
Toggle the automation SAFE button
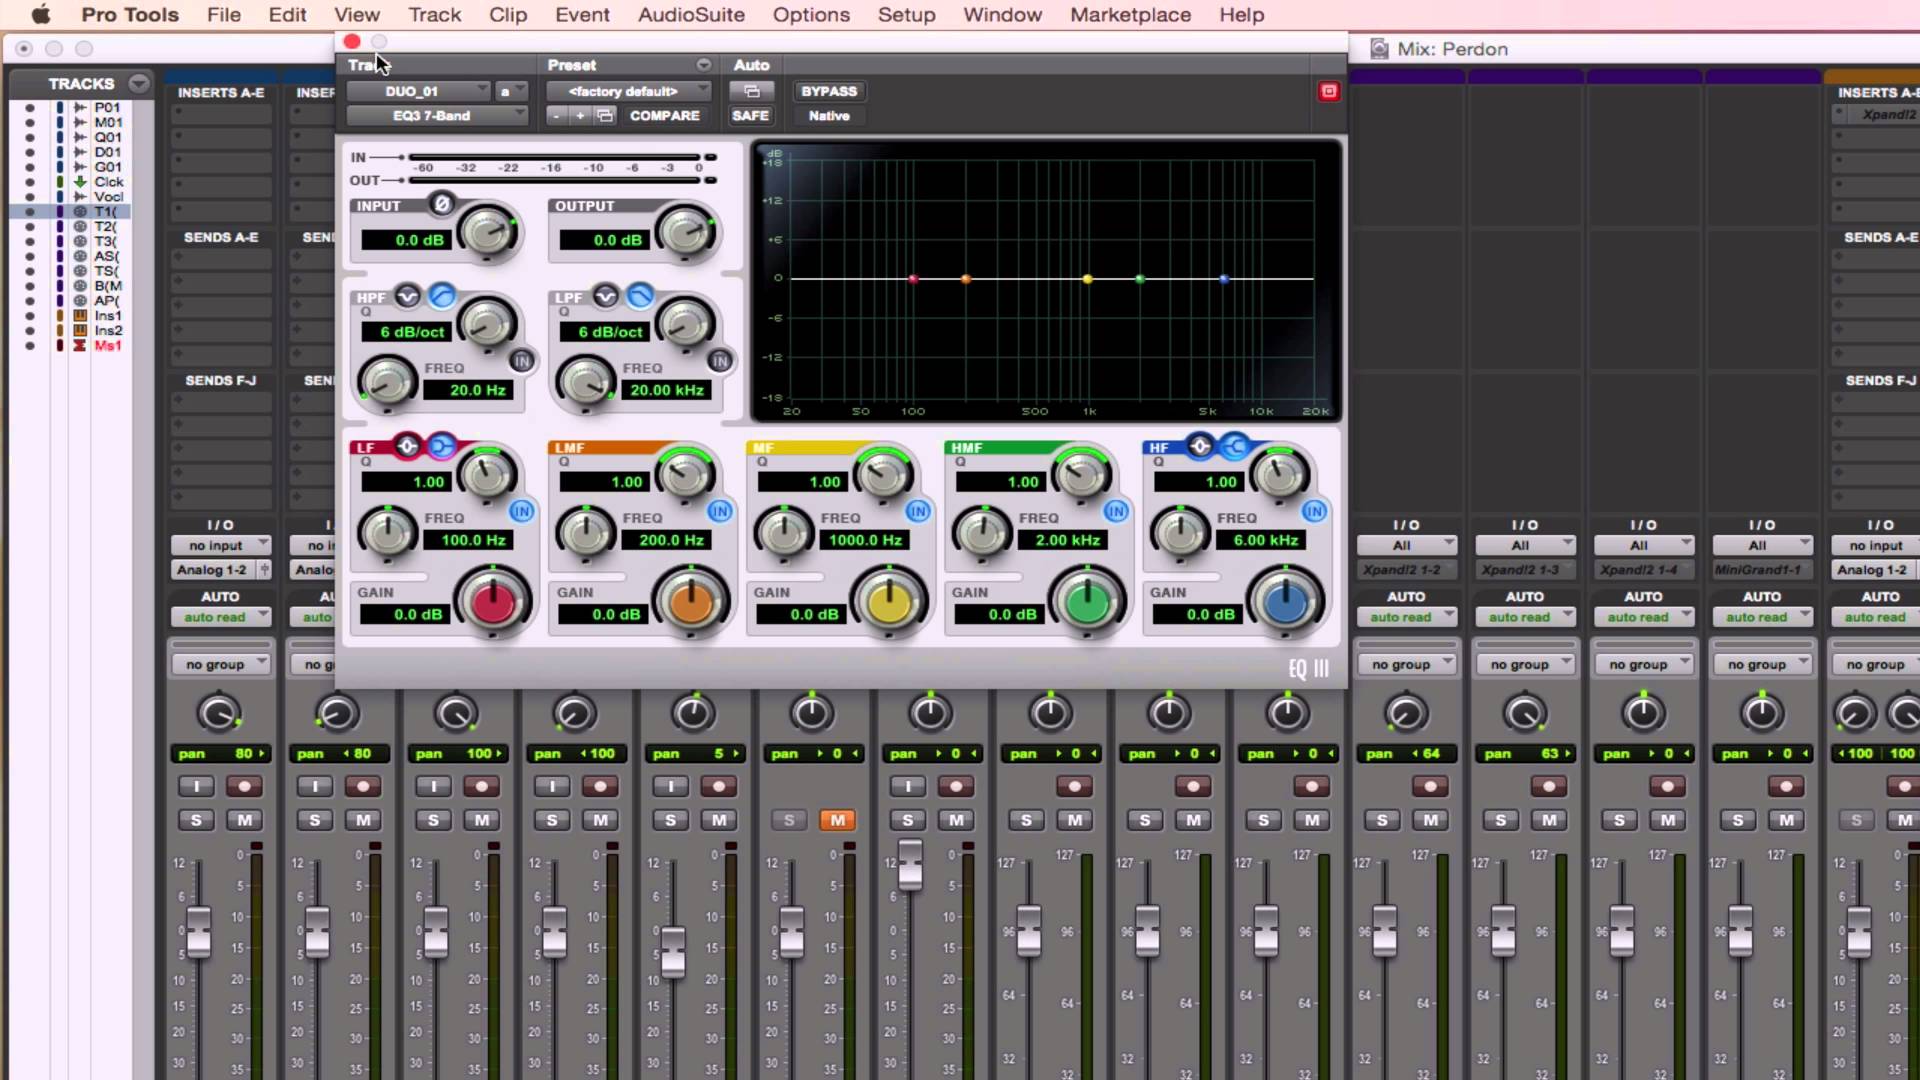[x=751, y=116]
